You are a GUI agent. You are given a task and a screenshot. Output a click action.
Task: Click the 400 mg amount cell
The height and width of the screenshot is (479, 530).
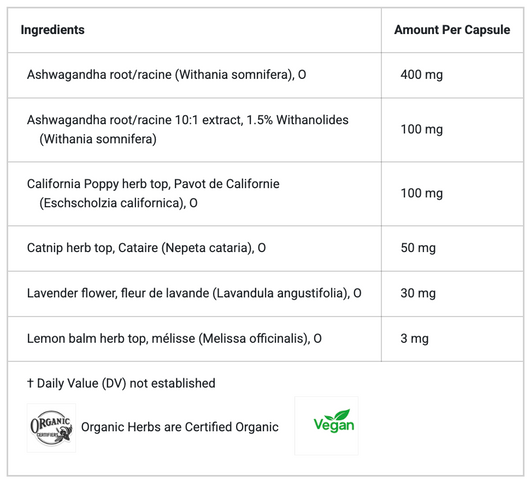click(421, 74)
